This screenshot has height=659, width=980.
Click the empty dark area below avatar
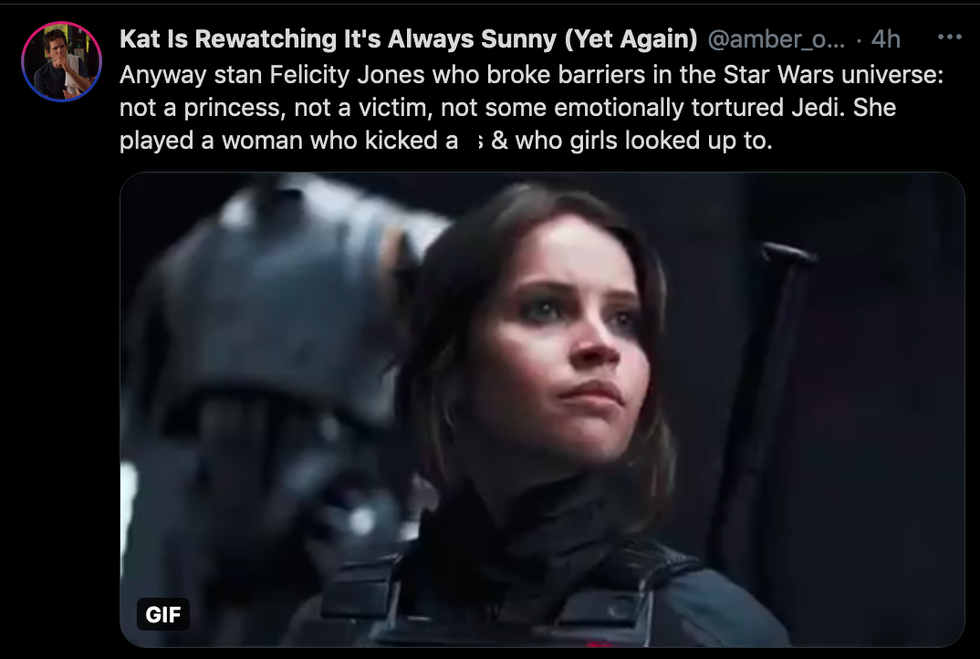[x=61, y=375]
